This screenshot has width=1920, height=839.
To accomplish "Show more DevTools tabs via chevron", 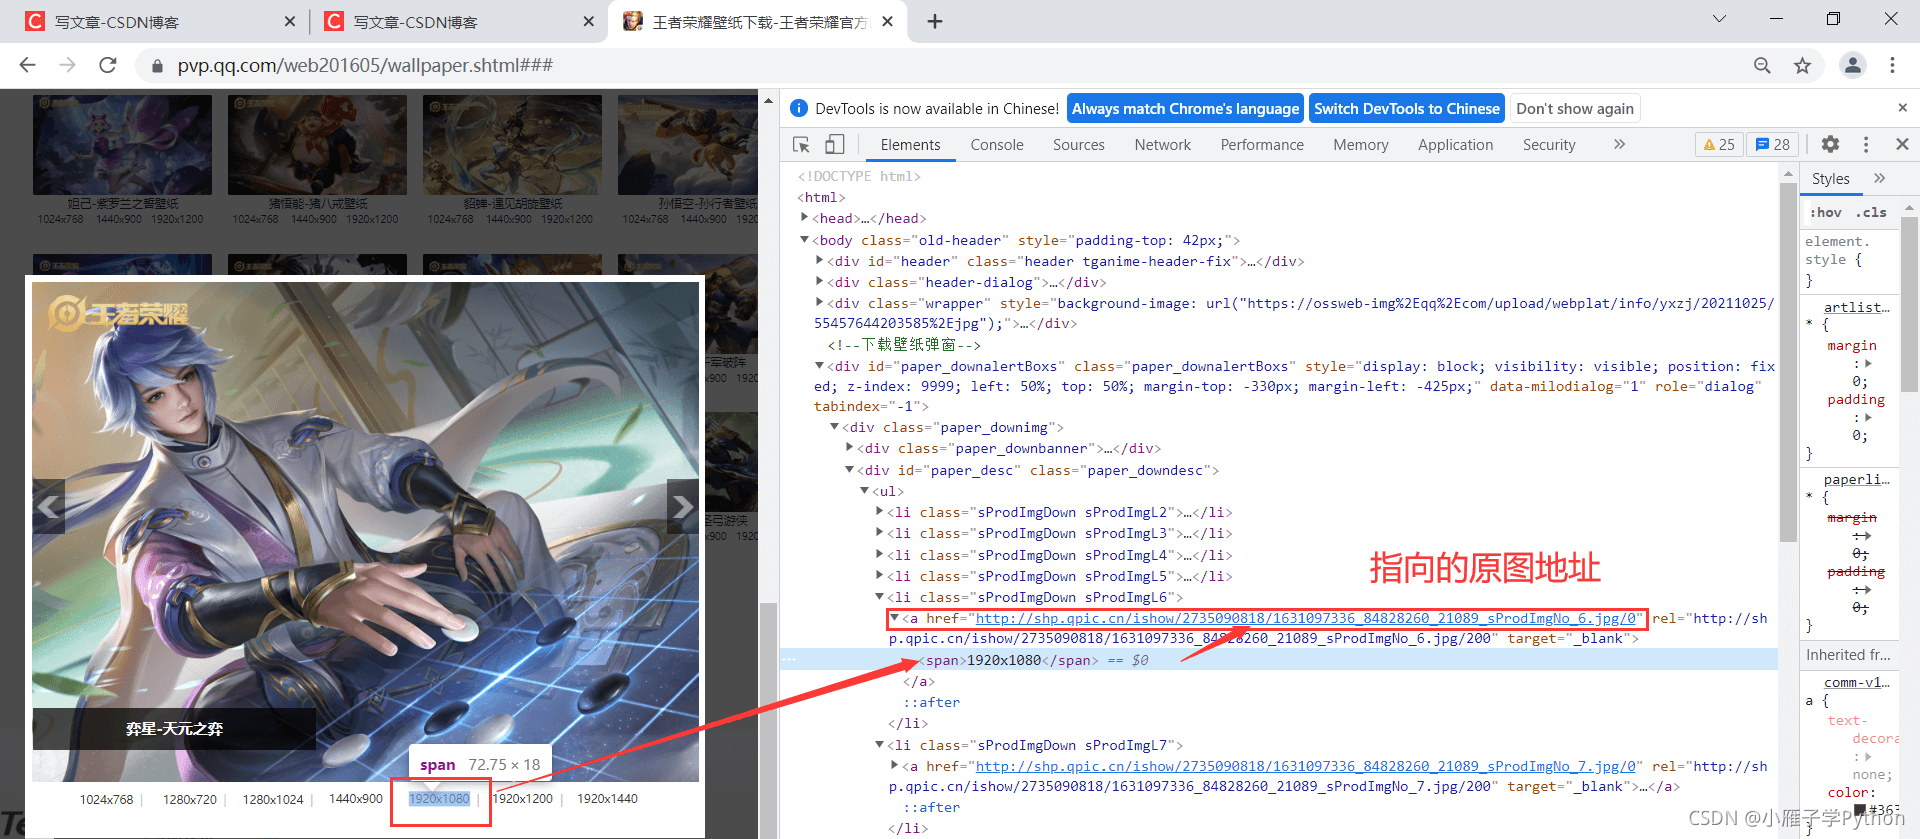I will [x=1619, y=145].
